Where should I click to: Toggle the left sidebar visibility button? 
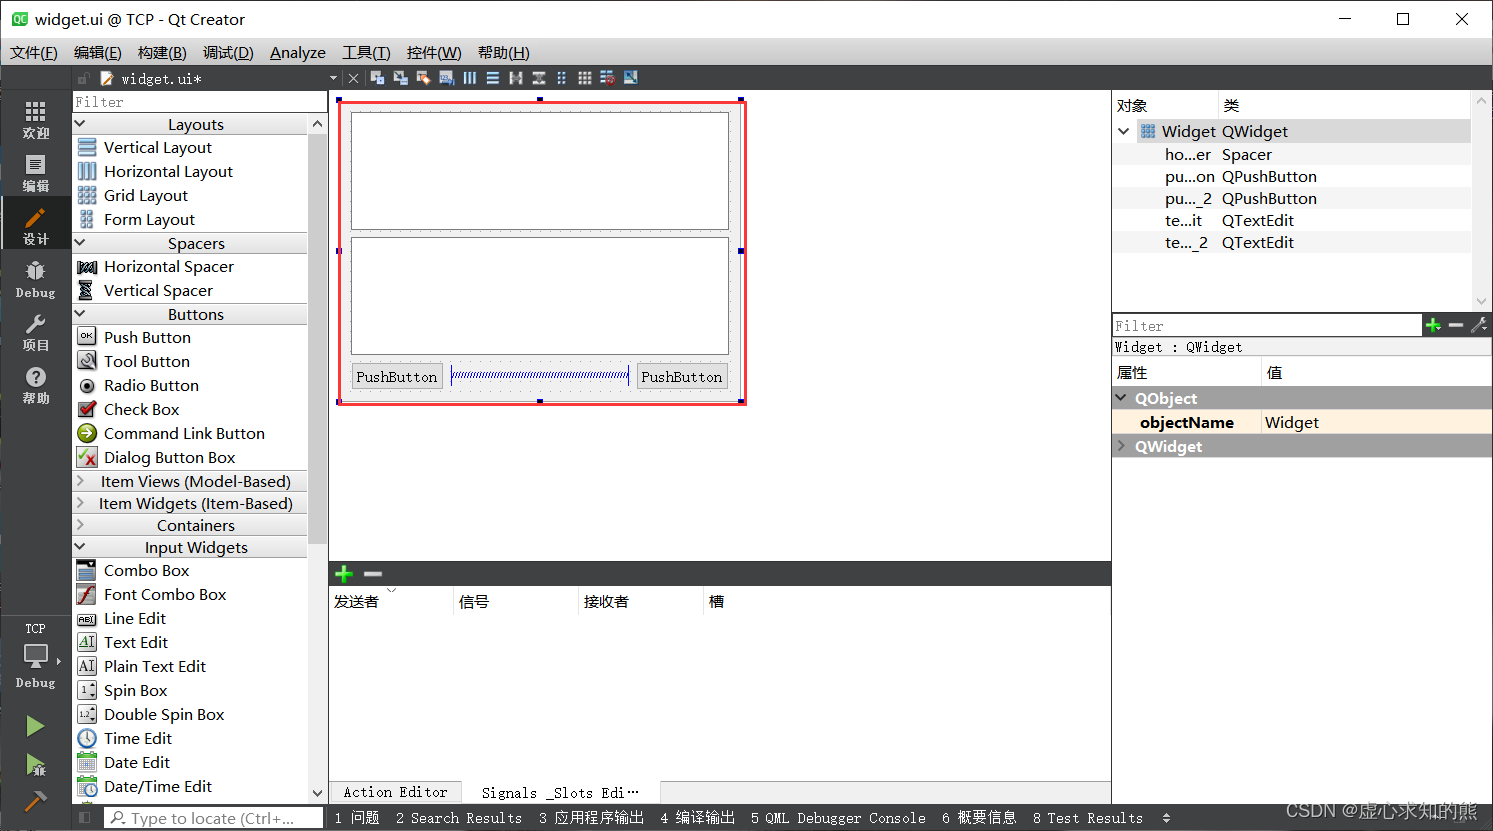click(84, 818)
